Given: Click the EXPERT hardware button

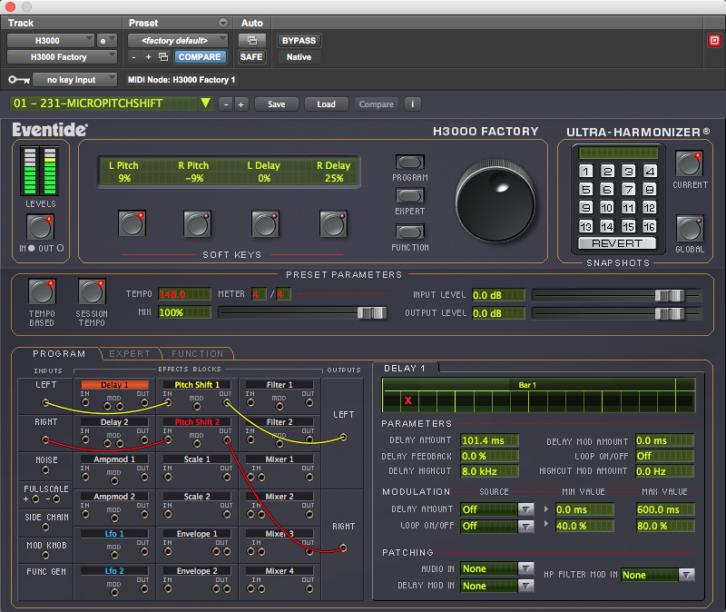Looking at the screenshot, I should click(x=410, y=195).
